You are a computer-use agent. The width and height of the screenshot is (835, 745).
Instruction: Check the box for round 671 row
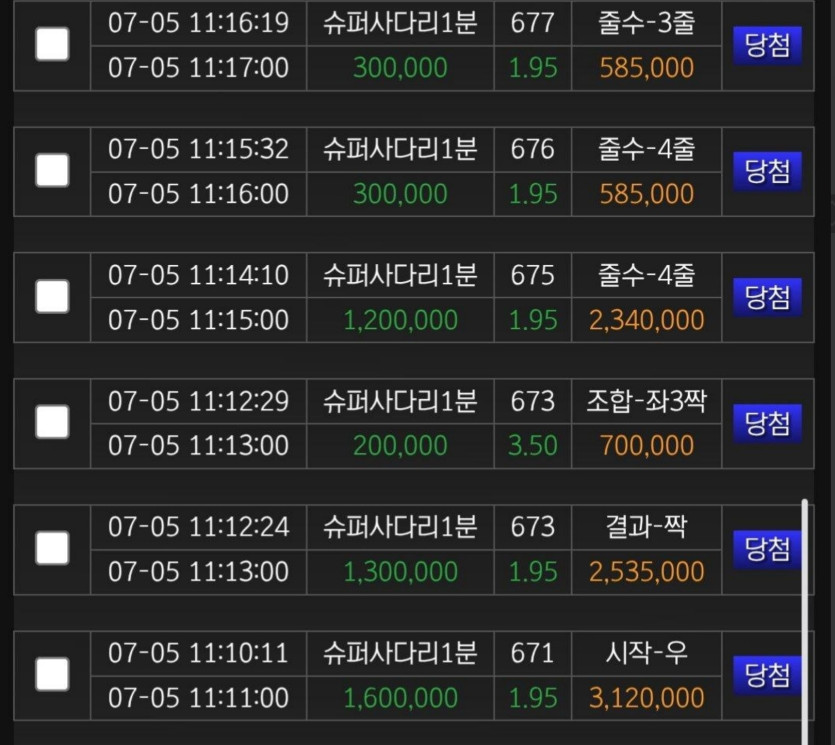(52, 675)
